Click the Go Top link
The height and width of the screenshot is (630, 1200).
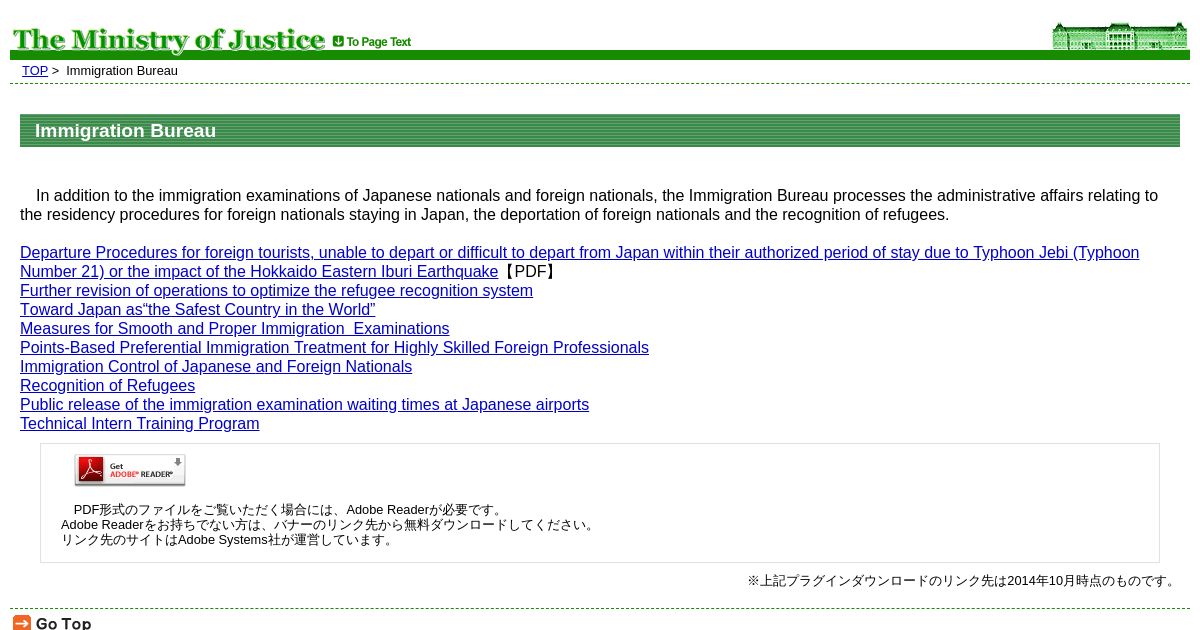click(x=52, y=623)
